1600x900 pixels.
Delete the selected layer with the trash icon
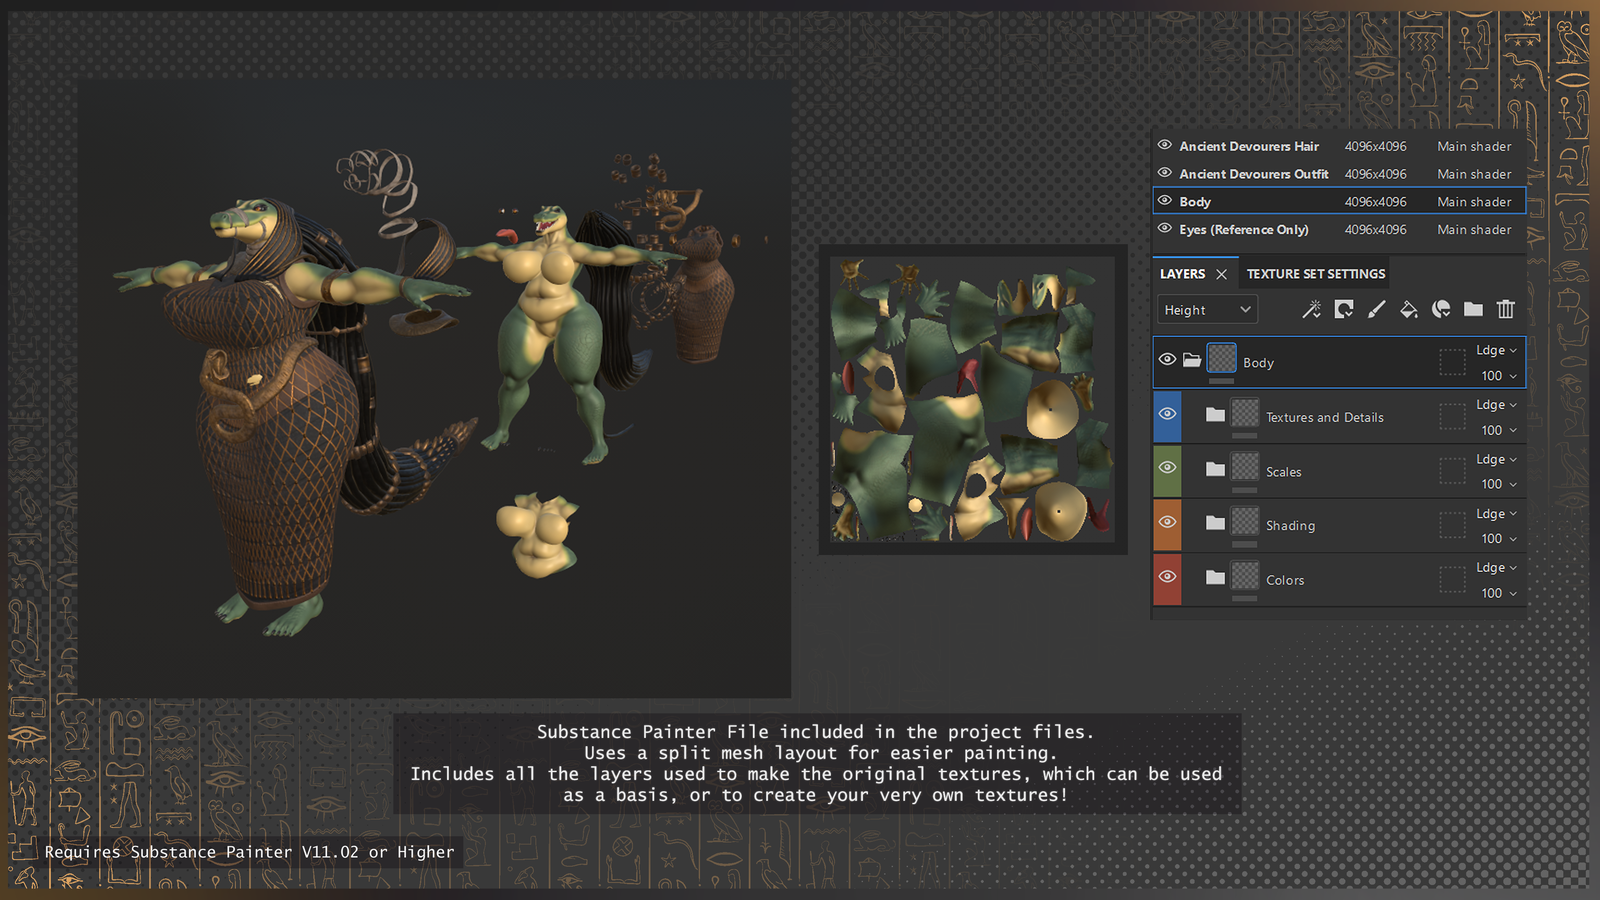tap(1505, 310)
